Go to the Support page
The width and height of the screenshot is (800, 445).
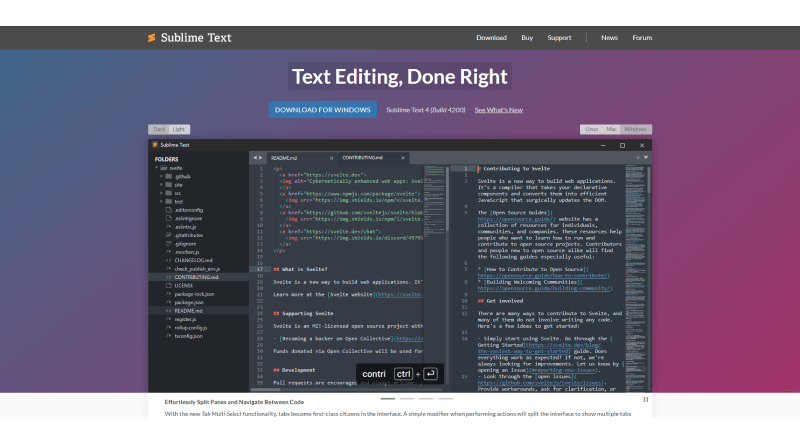pyautogui.click(x=559, y=38)
